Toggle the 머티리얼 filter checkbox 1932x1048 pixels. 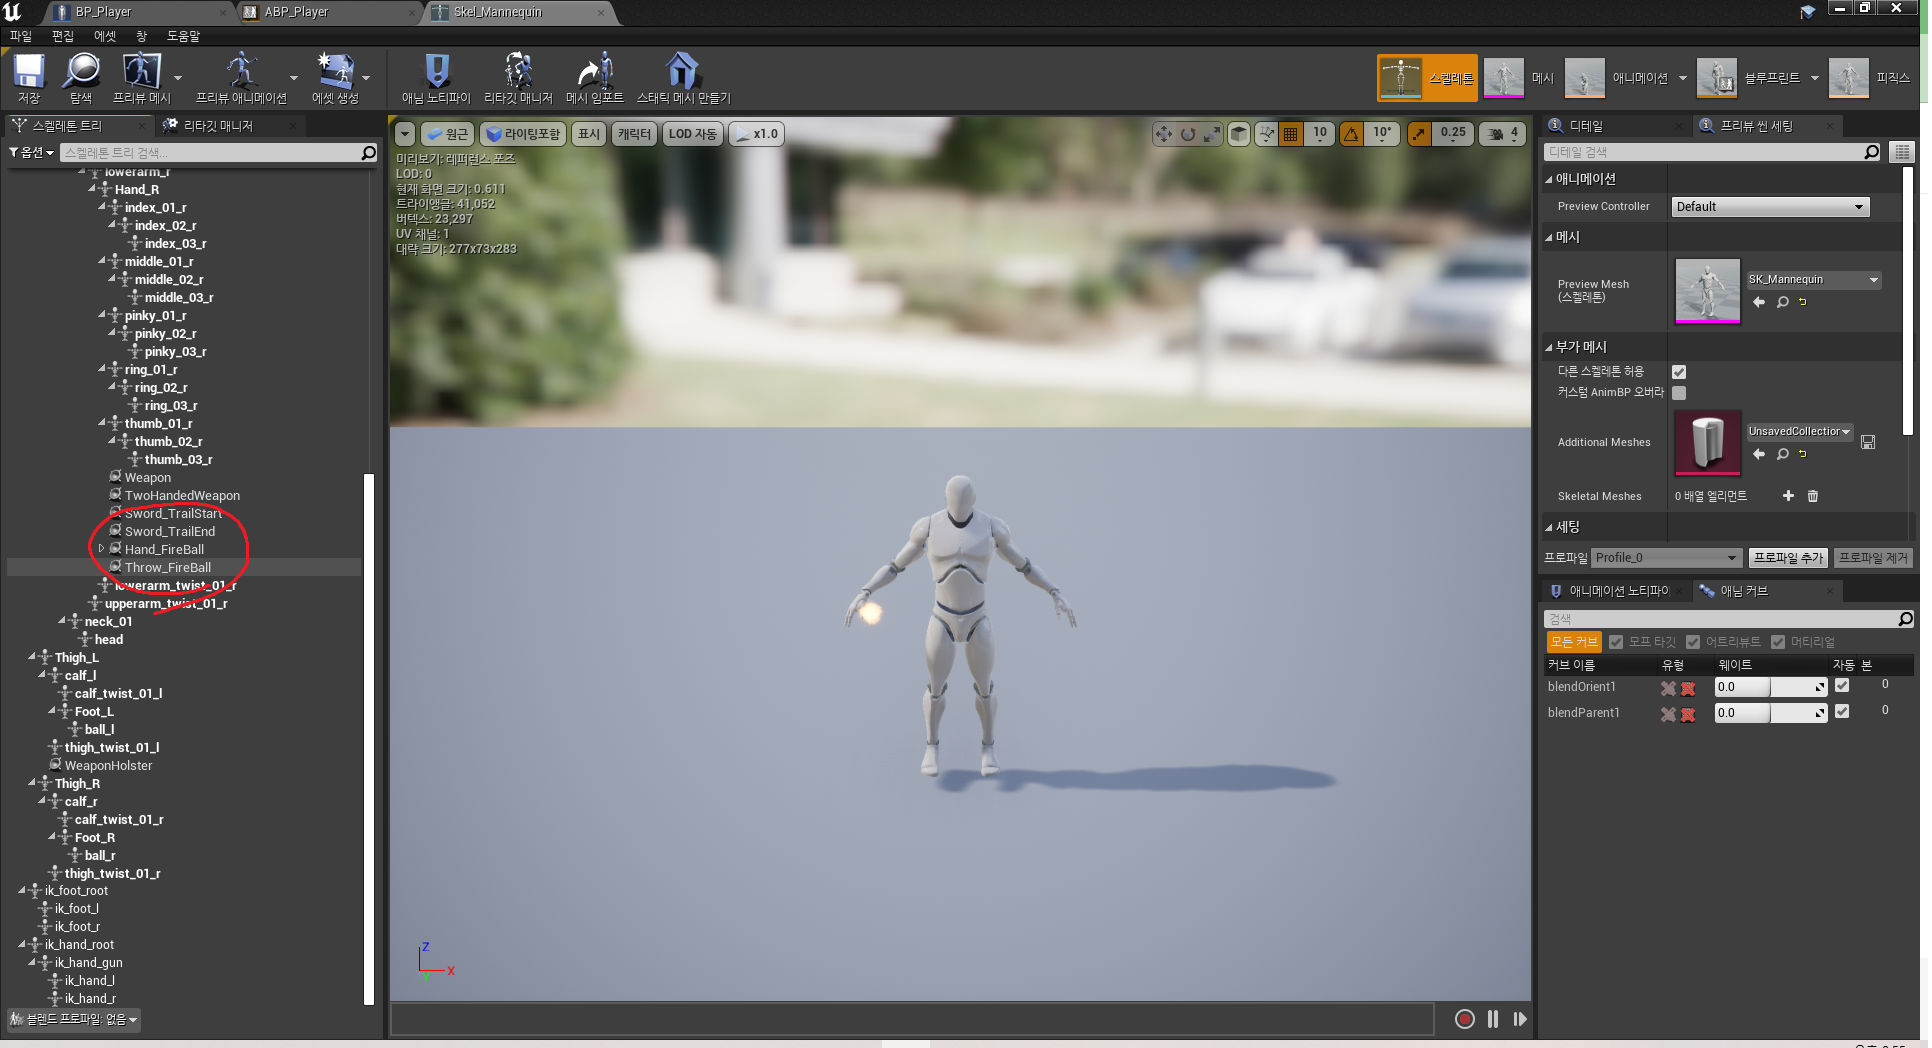[1778, 642]
